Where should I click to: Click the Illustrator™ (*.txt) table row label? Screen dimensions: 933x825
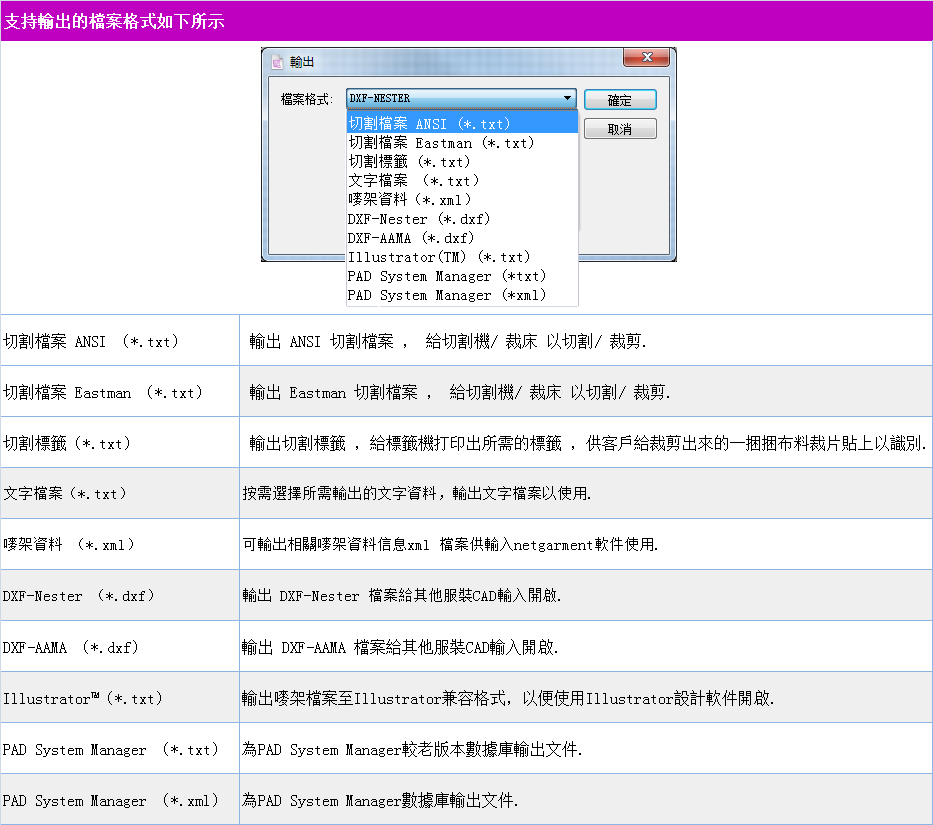83,698
